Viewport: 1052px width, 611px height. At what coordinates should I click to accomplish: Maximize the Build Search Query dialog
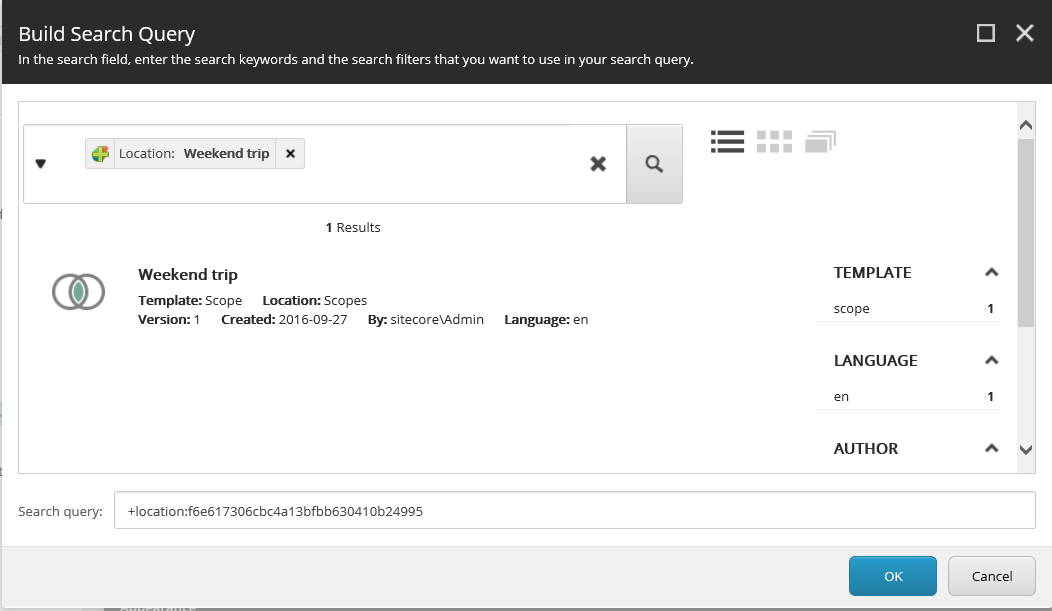(986, 32)
